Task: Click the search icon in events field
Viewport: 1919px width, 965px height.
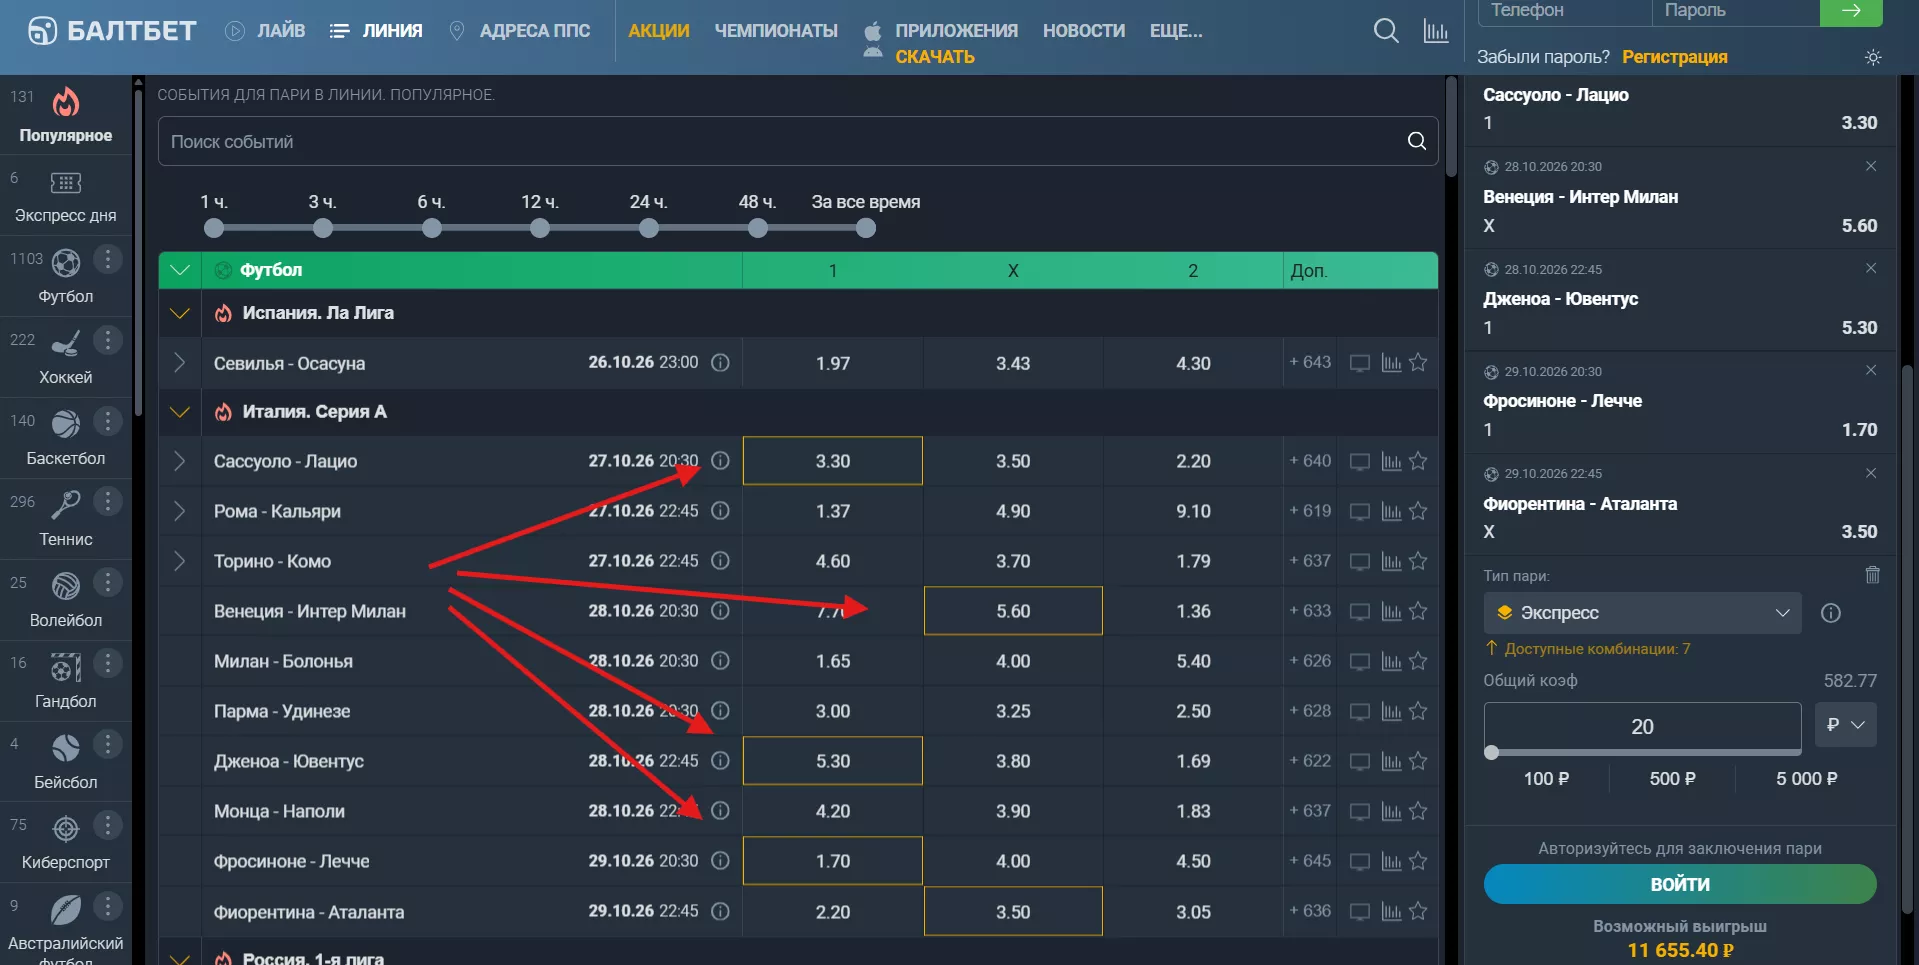Action: click(1417, 141)
